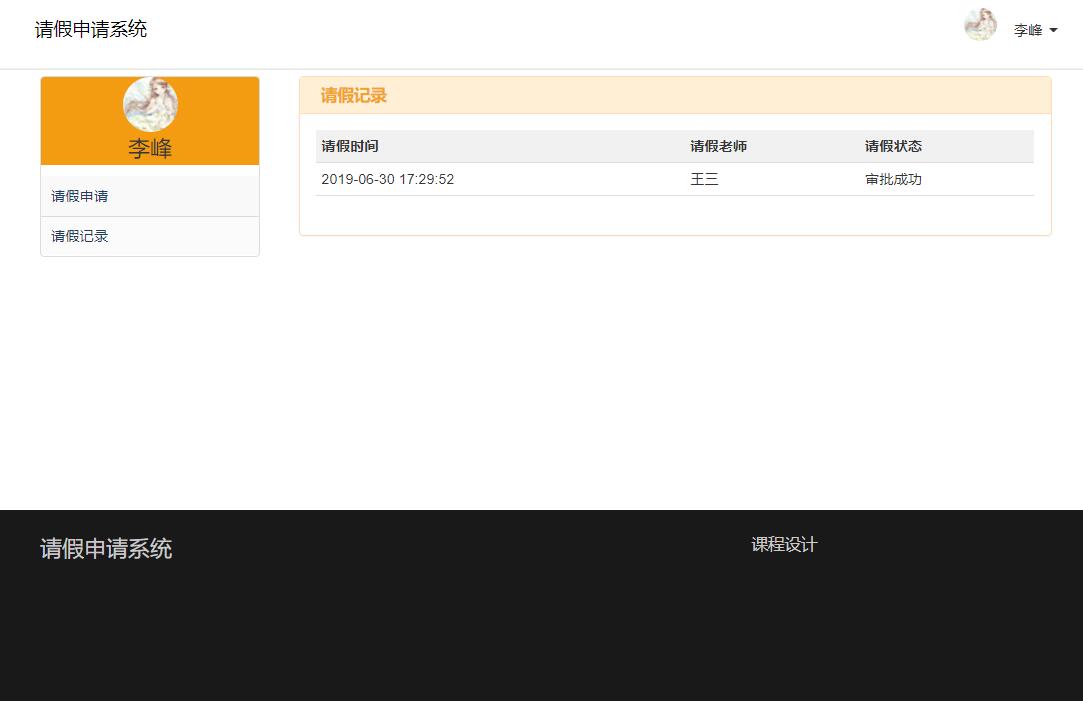Click the caret arrow next to 李峰

(x=1052, y=30)
